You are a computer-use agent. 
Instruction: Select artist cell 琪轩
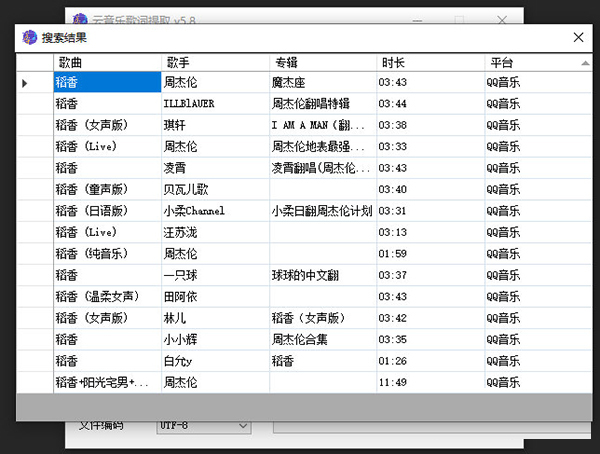215,125
